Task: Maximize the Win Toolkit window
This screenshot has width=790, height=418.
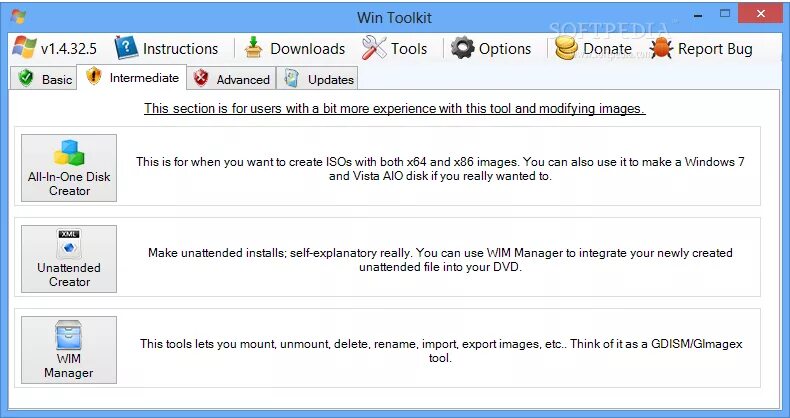Action: tap(725, 14)
